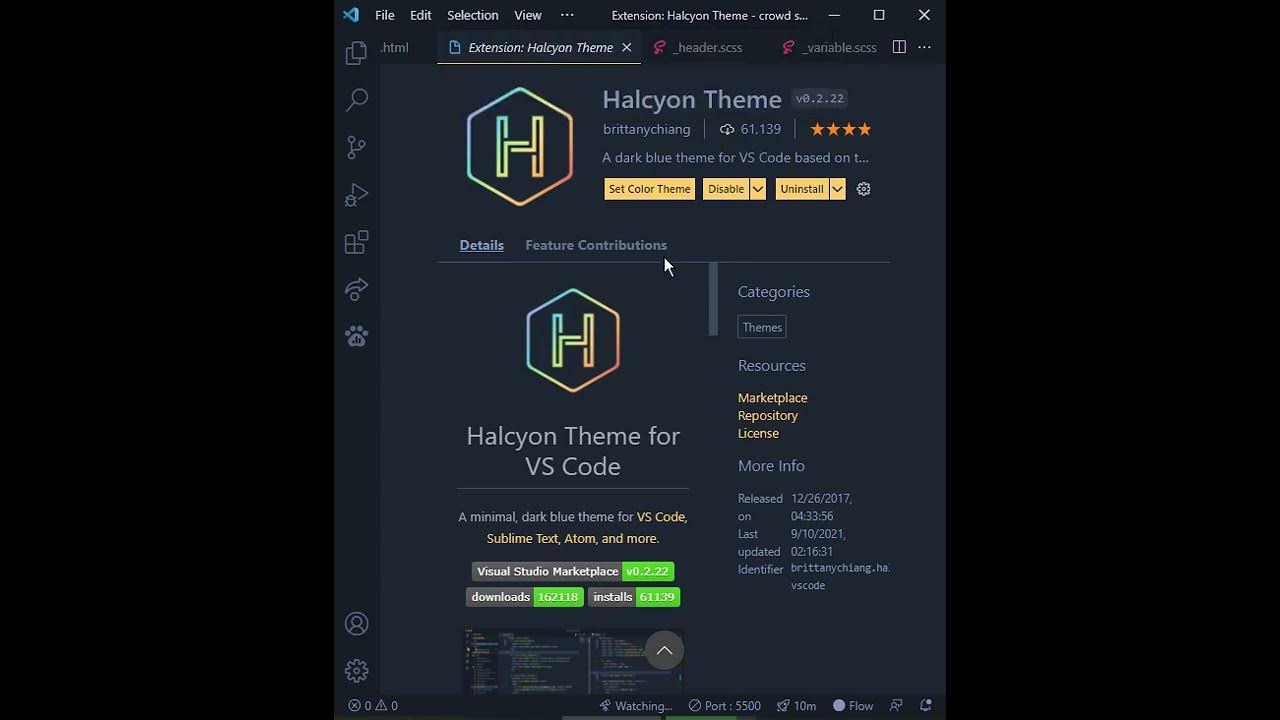Click the README vertical scrollbar

tap(713, 299)
